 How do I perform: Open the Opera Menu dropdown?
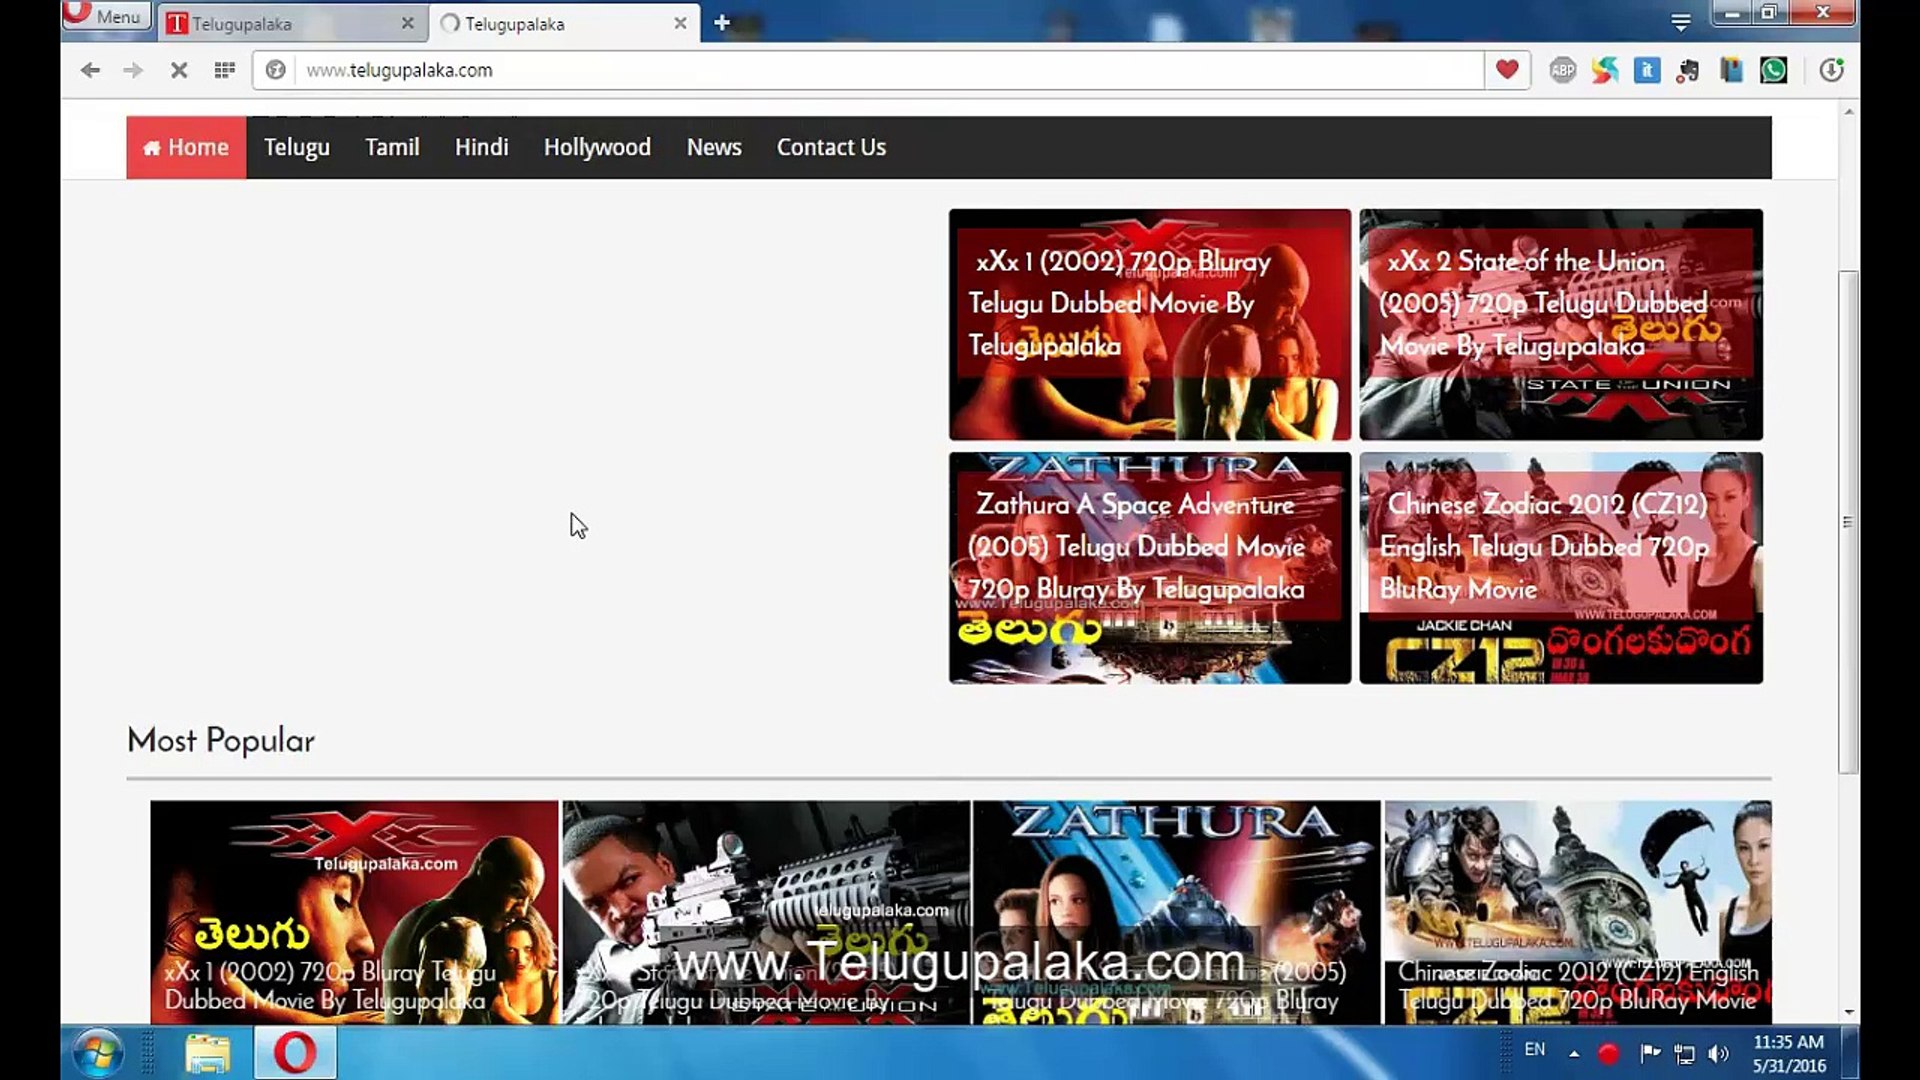tap(106, 16)
